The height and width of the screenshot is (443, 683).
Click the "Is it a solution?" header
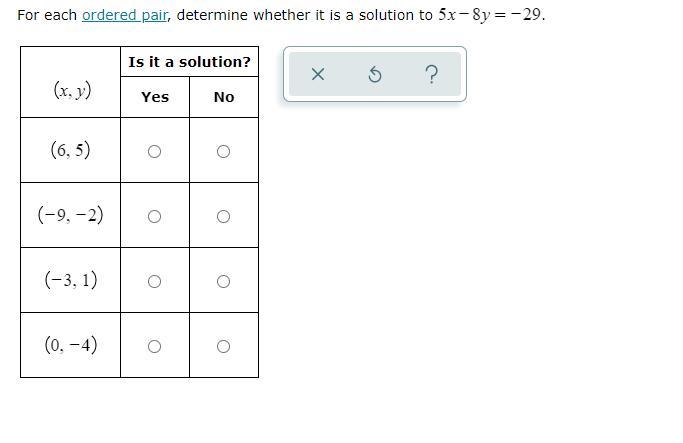(189, 62)
